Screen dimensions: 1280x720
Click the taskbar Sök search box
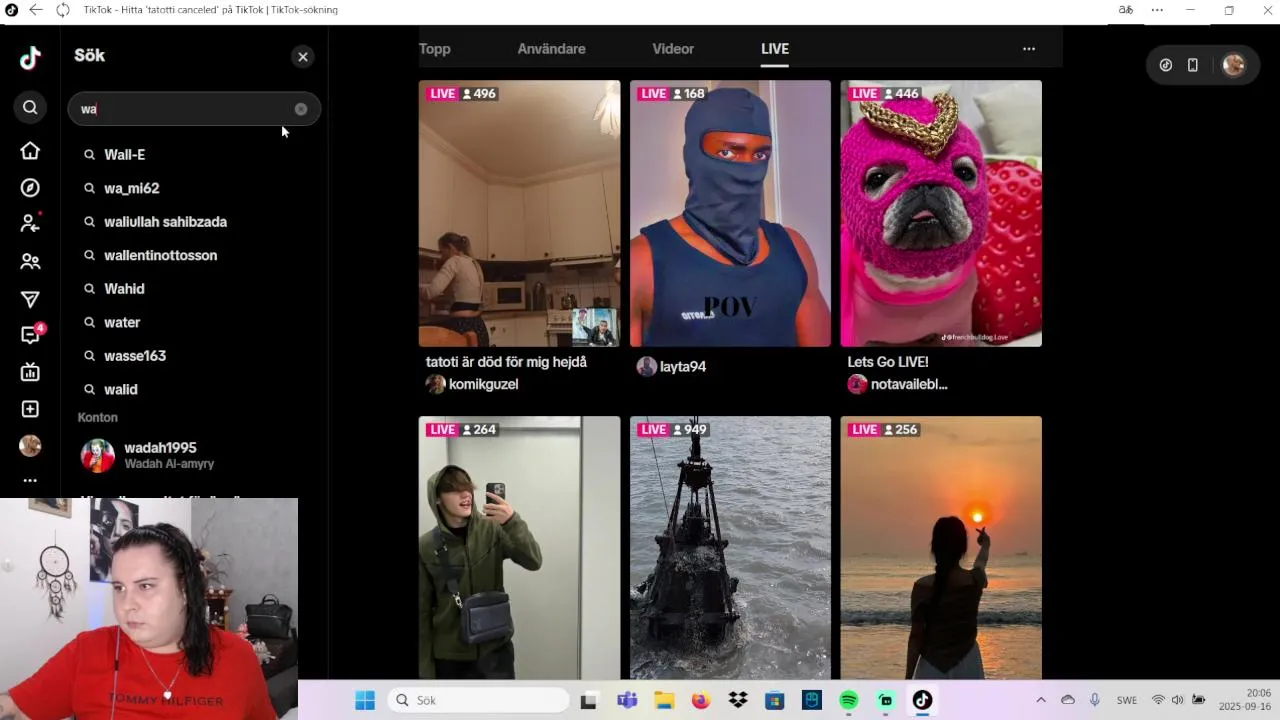478,700
